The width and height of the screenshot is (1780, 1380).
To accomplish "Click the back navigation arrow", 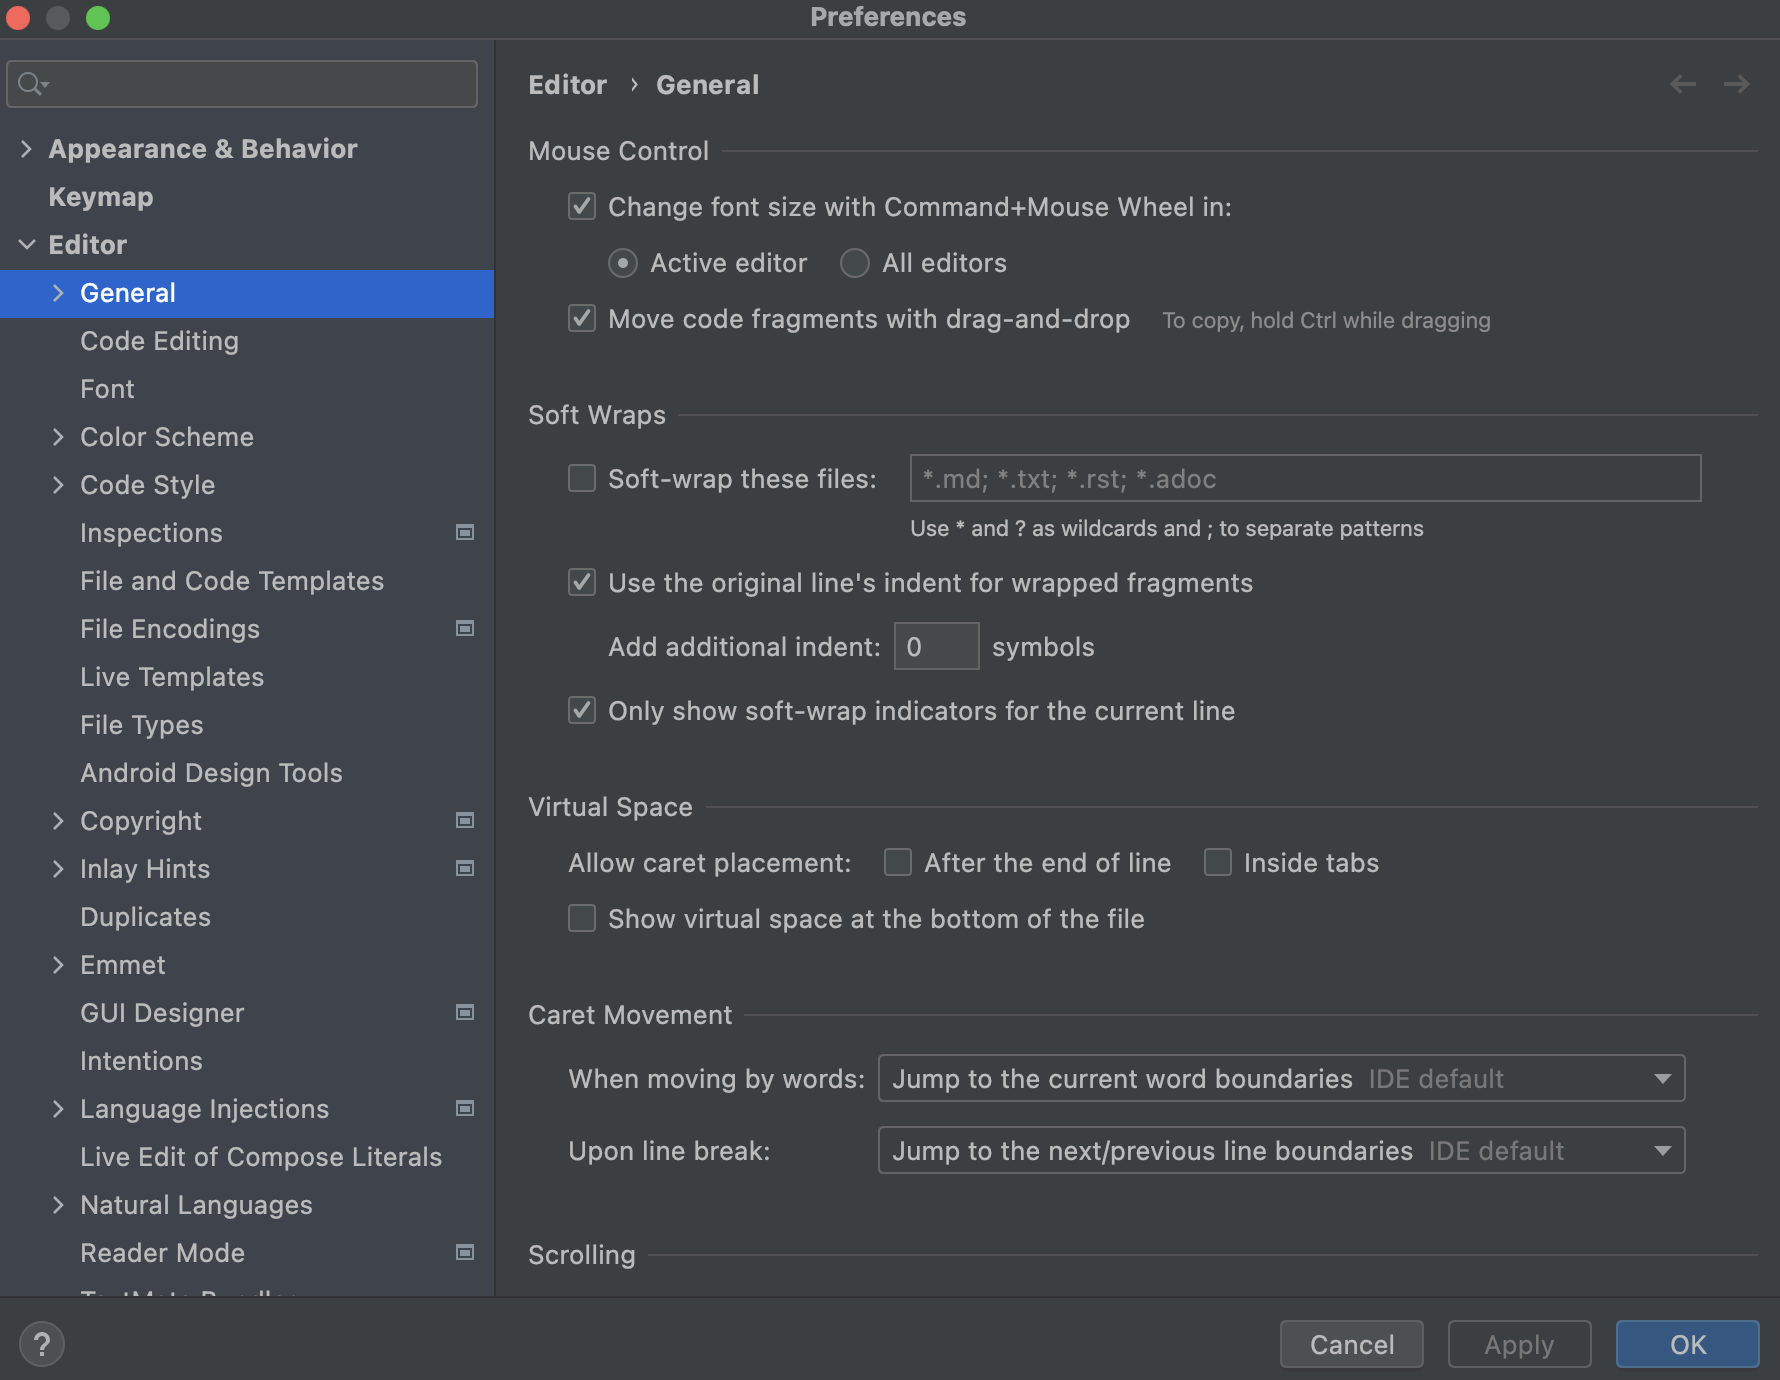I will 1683,84.
